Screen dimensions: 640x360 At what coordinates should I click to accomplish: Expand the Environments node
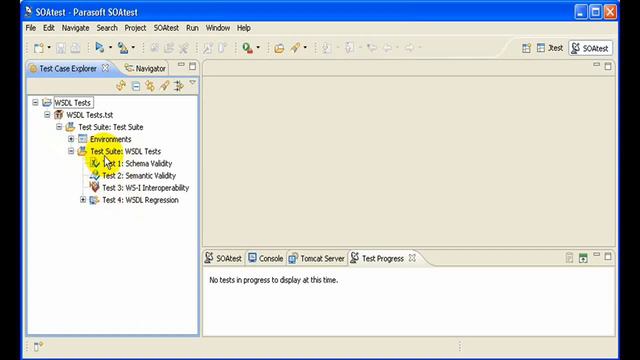71,139
